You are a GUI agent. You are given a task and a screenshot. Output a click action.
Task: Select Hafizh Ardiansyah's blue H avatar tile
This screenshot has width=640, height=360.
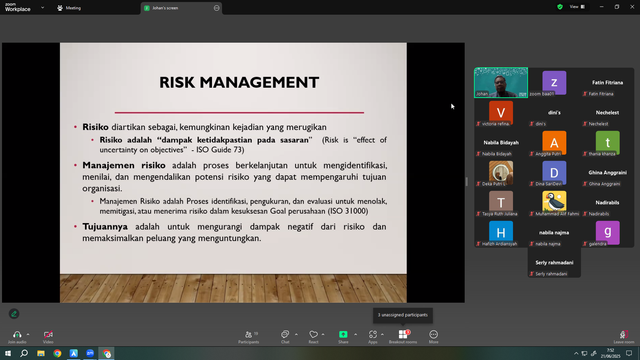[501, 233]
